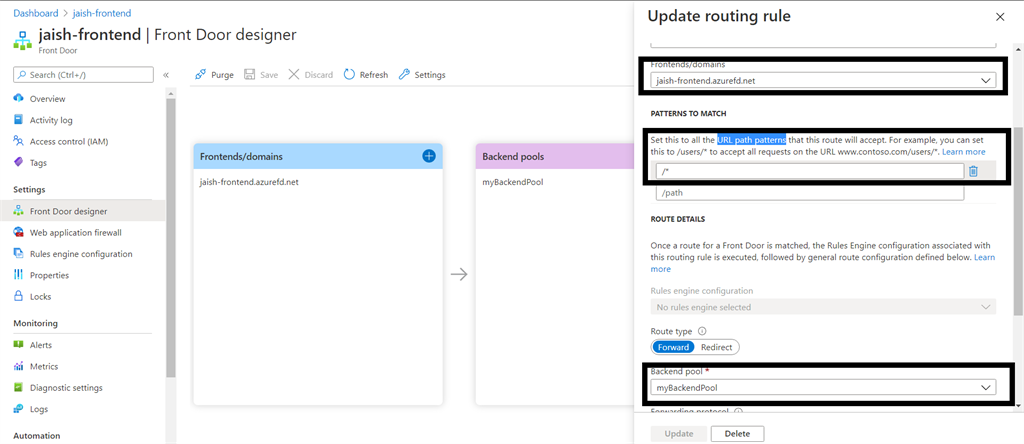Image resolution: width=1024 pixels, height=444 pixels.
Task: Add a frontend with plus icon
Action: [x=429, y=156]
